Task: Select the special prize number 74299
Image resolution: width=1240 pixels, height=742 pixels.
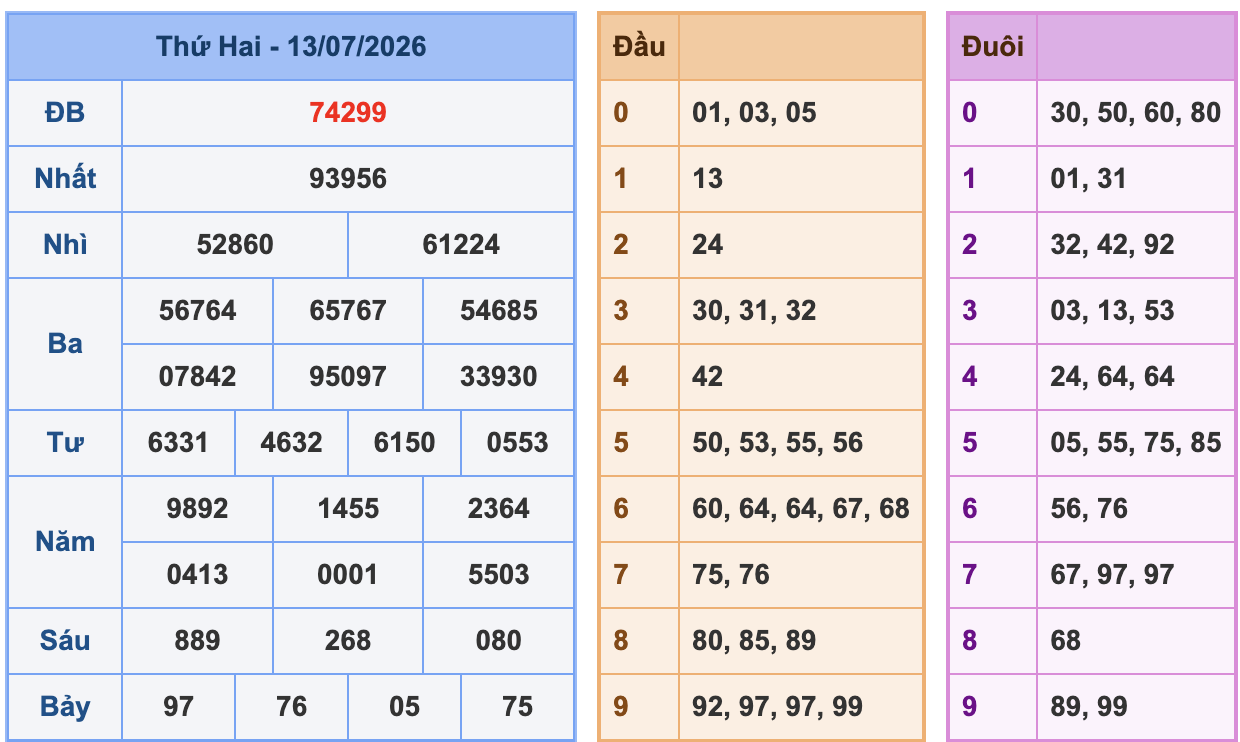Action: [348, 113]
